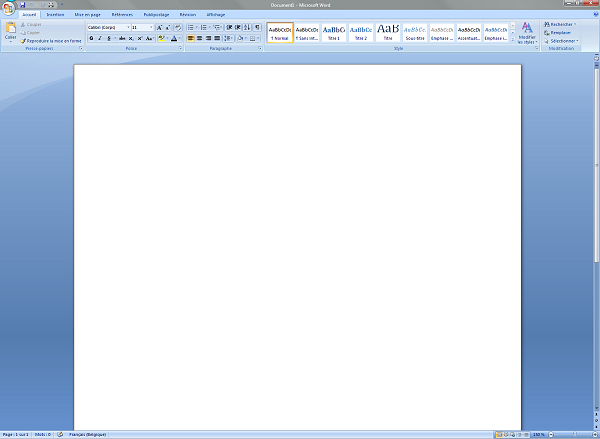600x439 pixels.
Task: Click the Word help question mark icon
Action: click(x=593, y=15)
